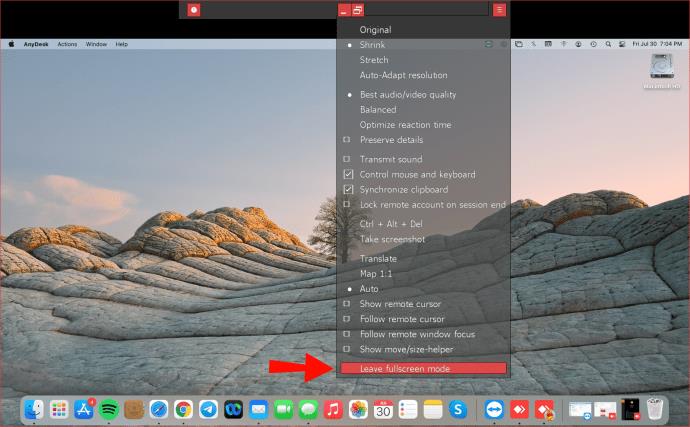Open Photos from the dock
Image resolution: width=690 pixels, height=427 pixels.
pos(358,409)
